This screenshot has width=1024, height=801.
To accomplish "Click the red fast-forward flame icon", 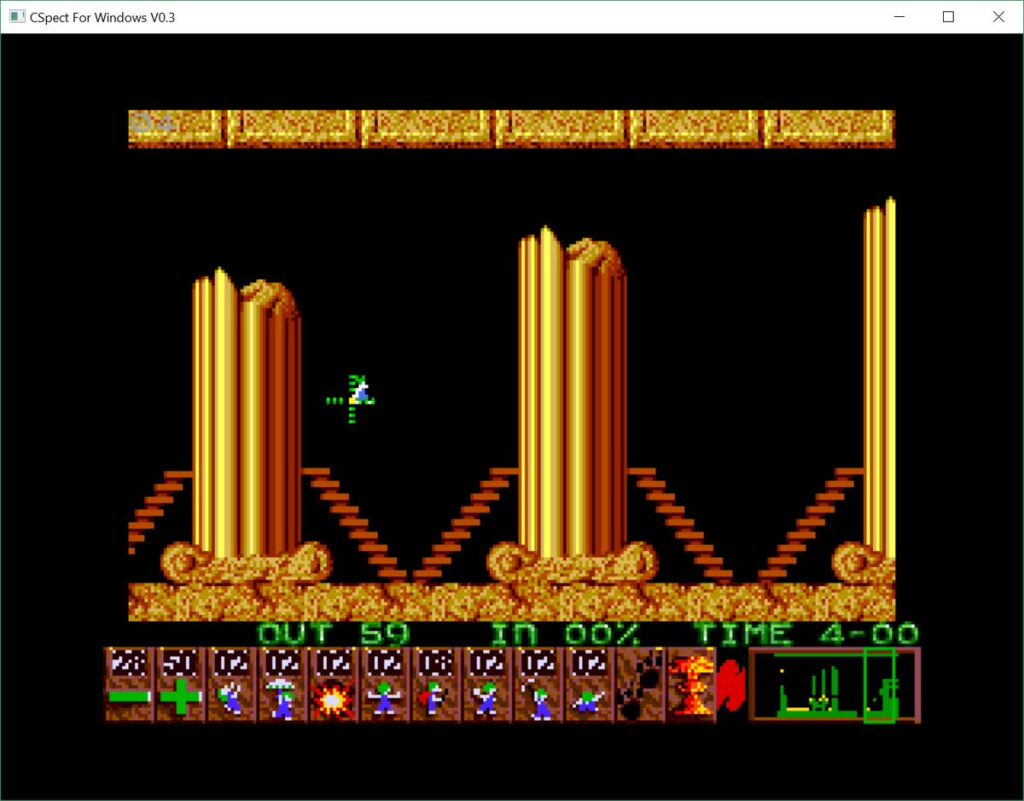I will pyautogui.click(x=731, y=685).
